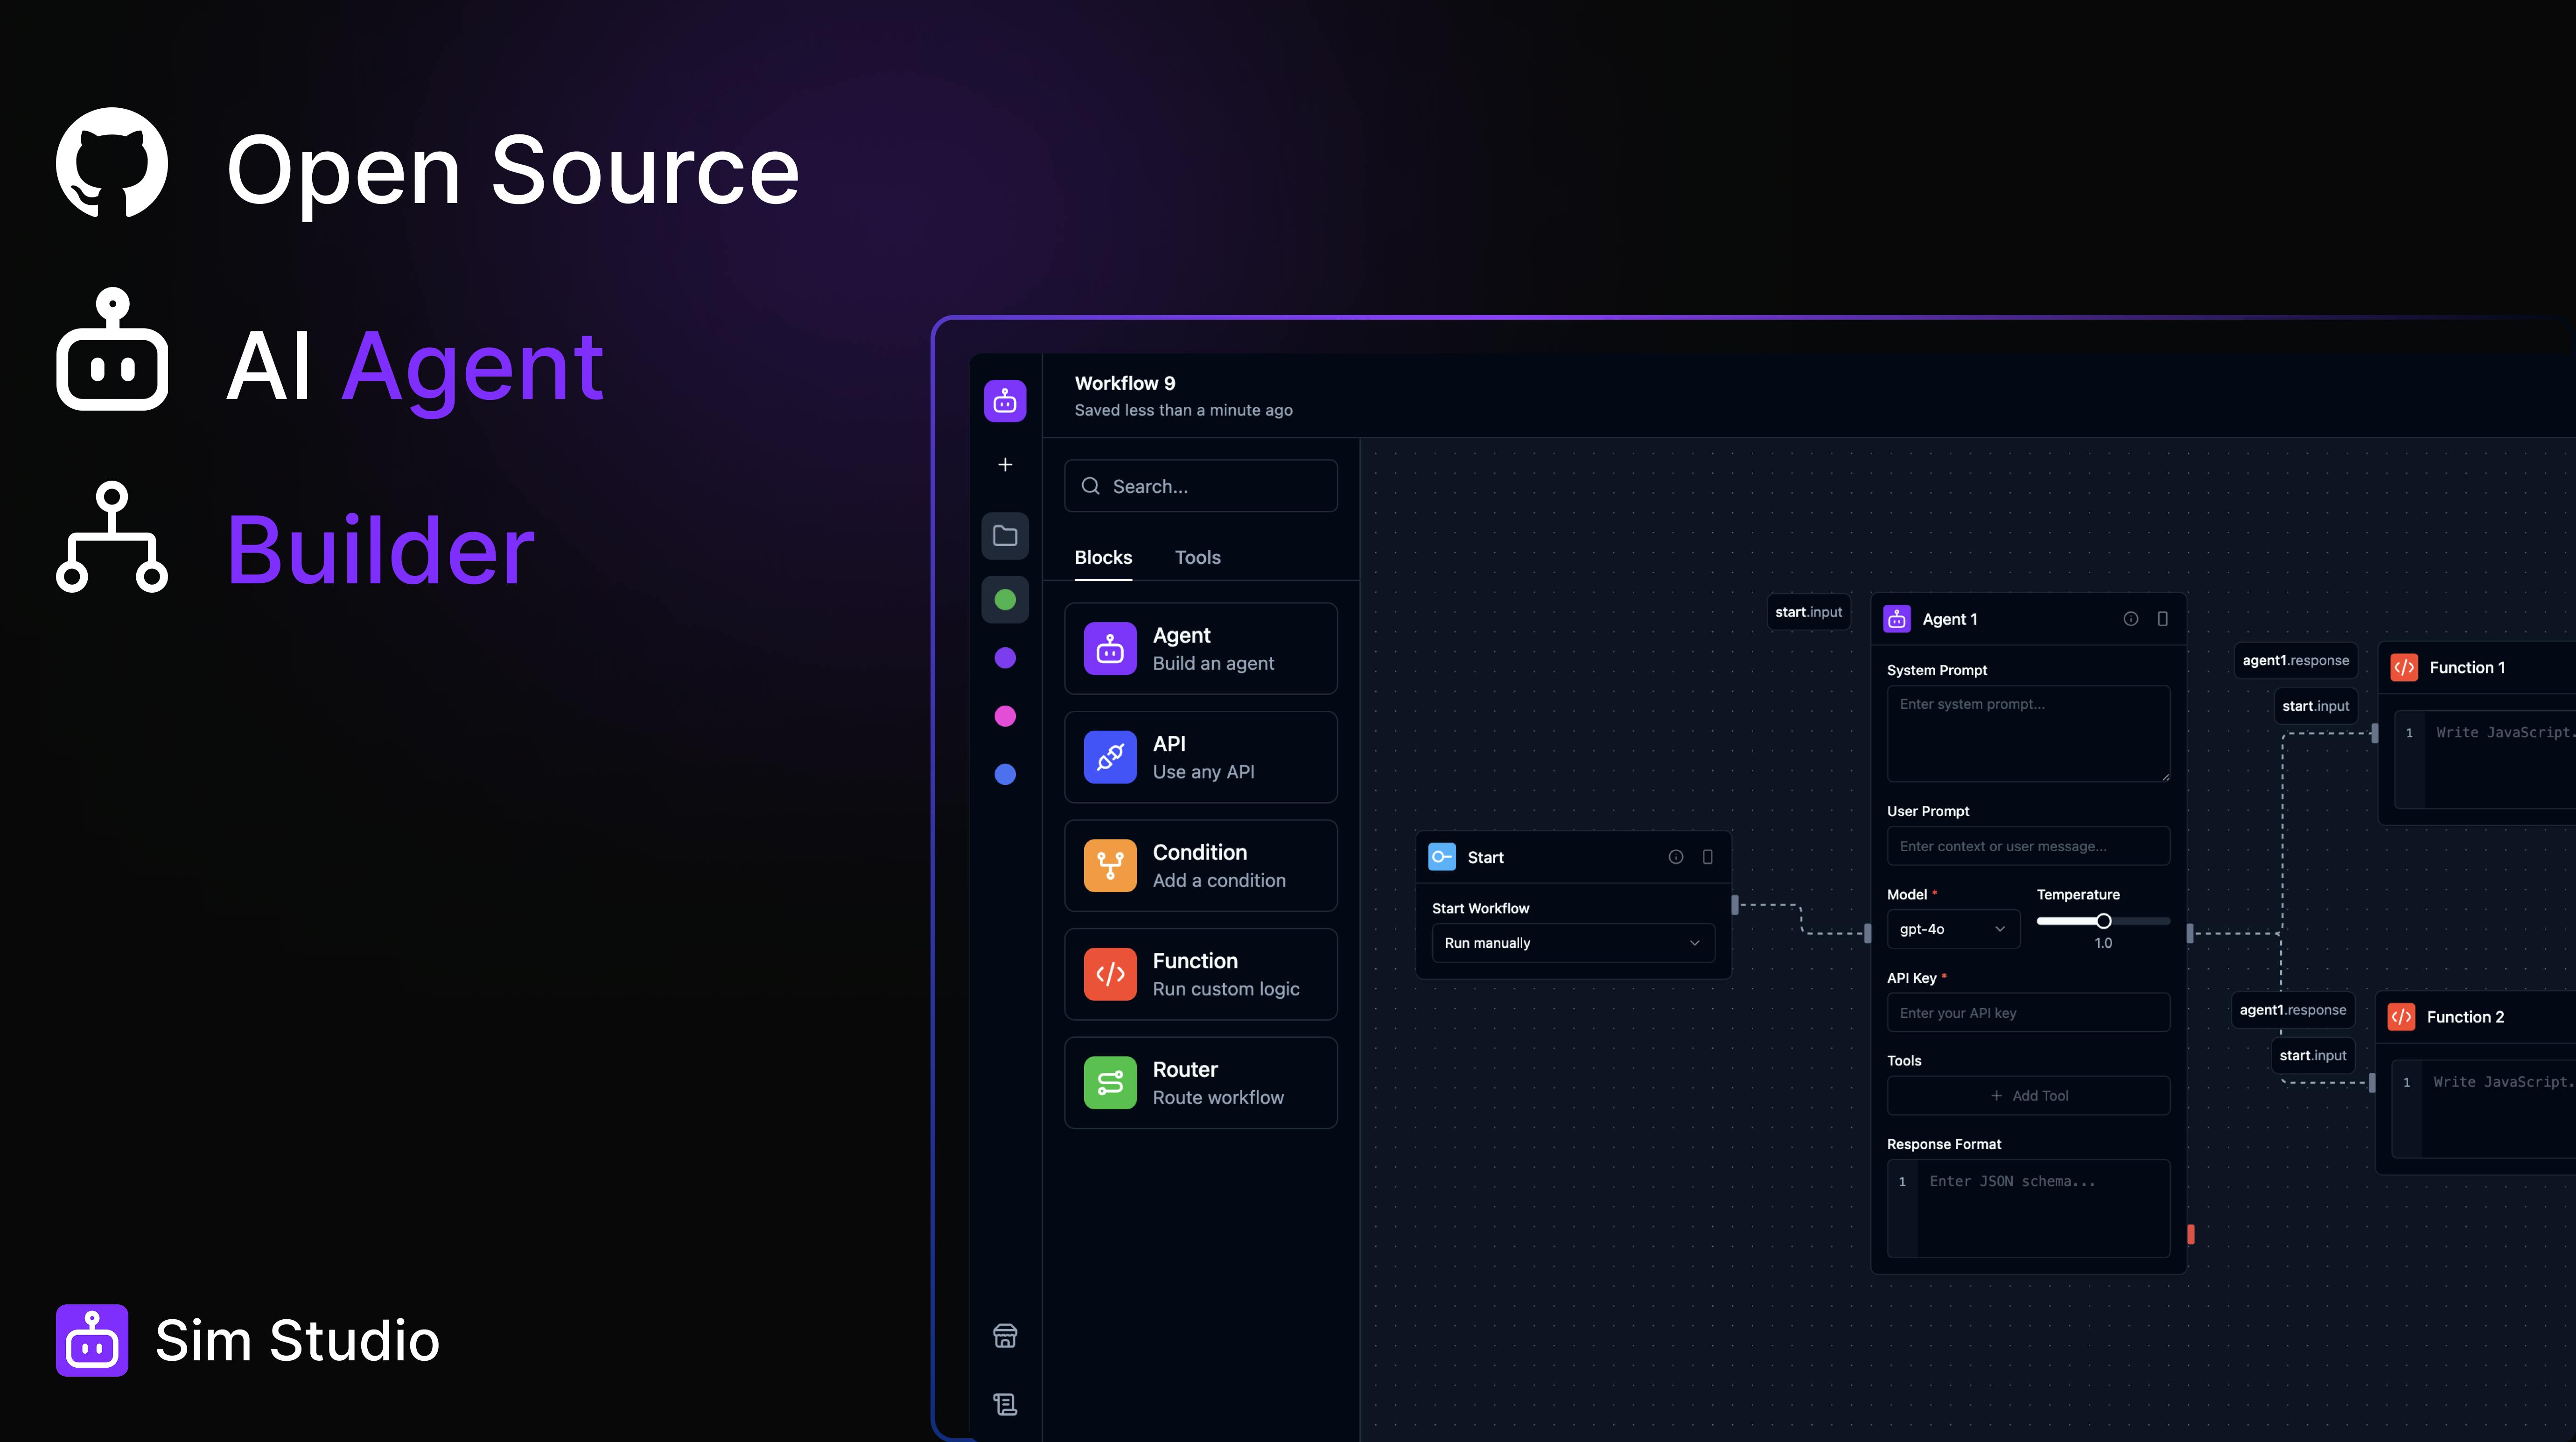This screenshot has width=2576, height=1442.
Task: Open the folder icon in the sidebar
Action: 1005,536
